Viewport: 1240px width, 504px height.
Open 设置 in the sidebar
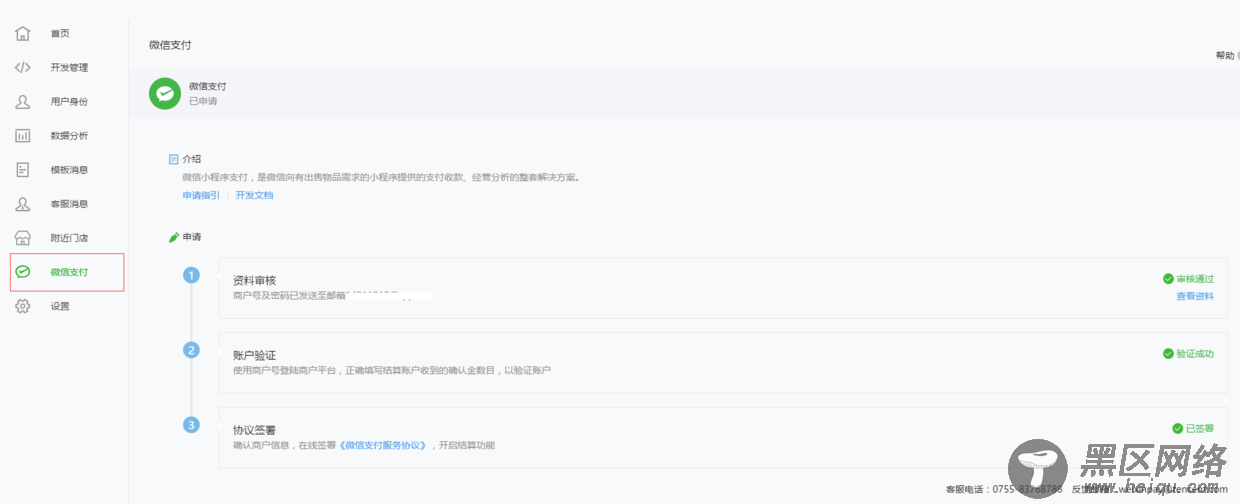click(61, 306)
